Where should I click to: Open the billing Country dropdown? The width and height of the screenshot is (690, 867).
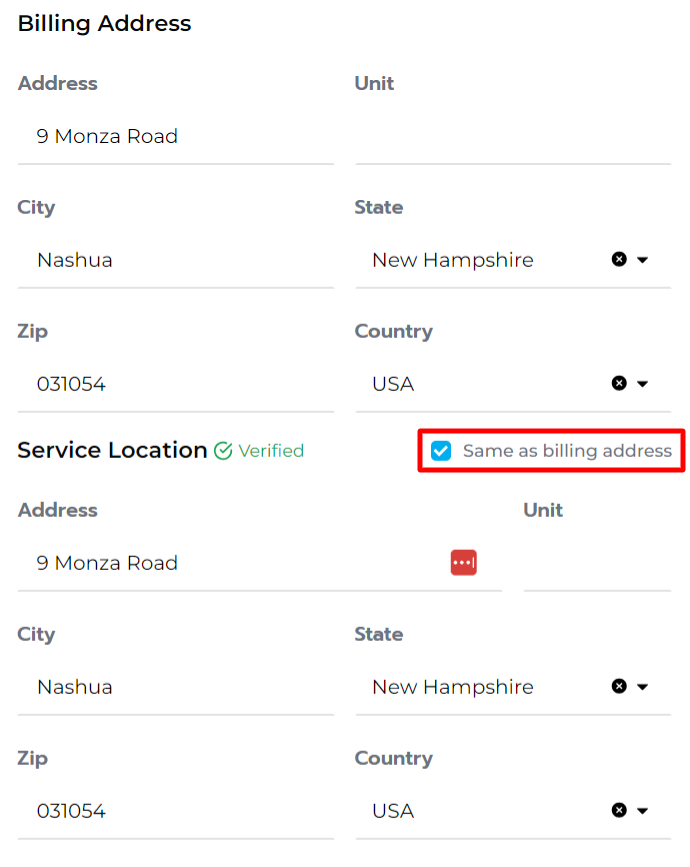tap(644, 383)
